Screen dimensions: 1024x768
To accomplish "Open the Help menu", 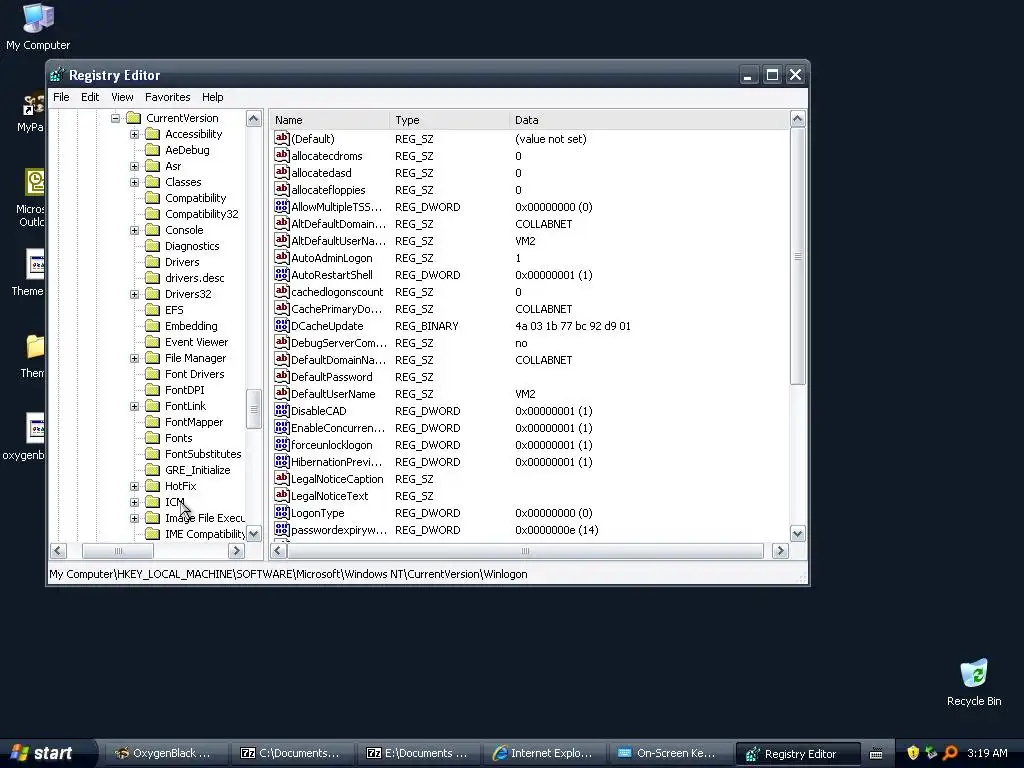I will click(212, 97).
